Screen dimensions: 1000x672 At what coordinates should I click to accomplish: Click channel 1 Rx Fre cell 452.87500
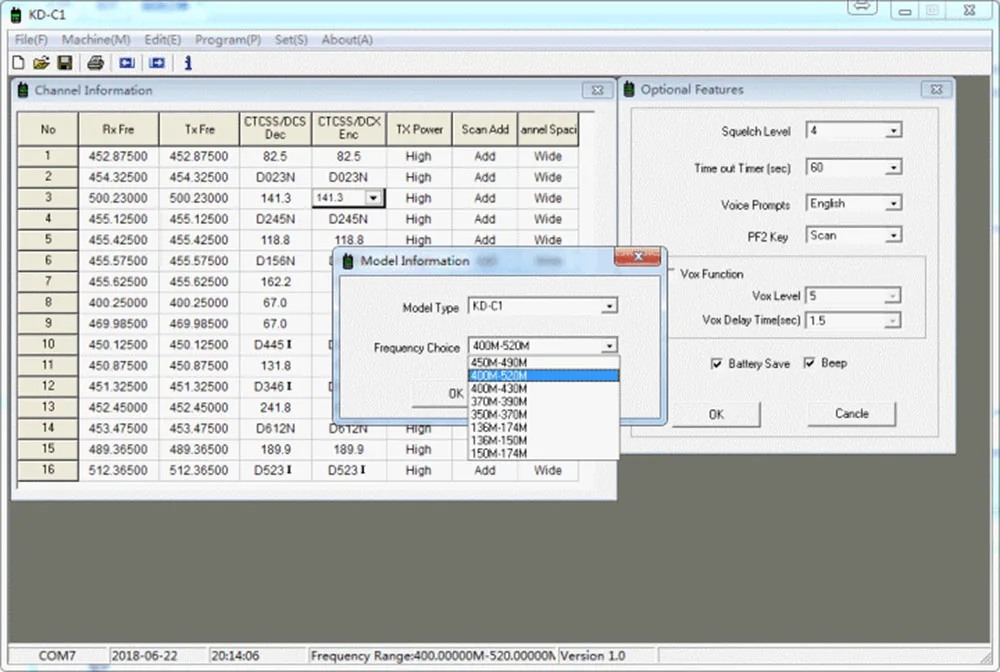coord(118,157)
